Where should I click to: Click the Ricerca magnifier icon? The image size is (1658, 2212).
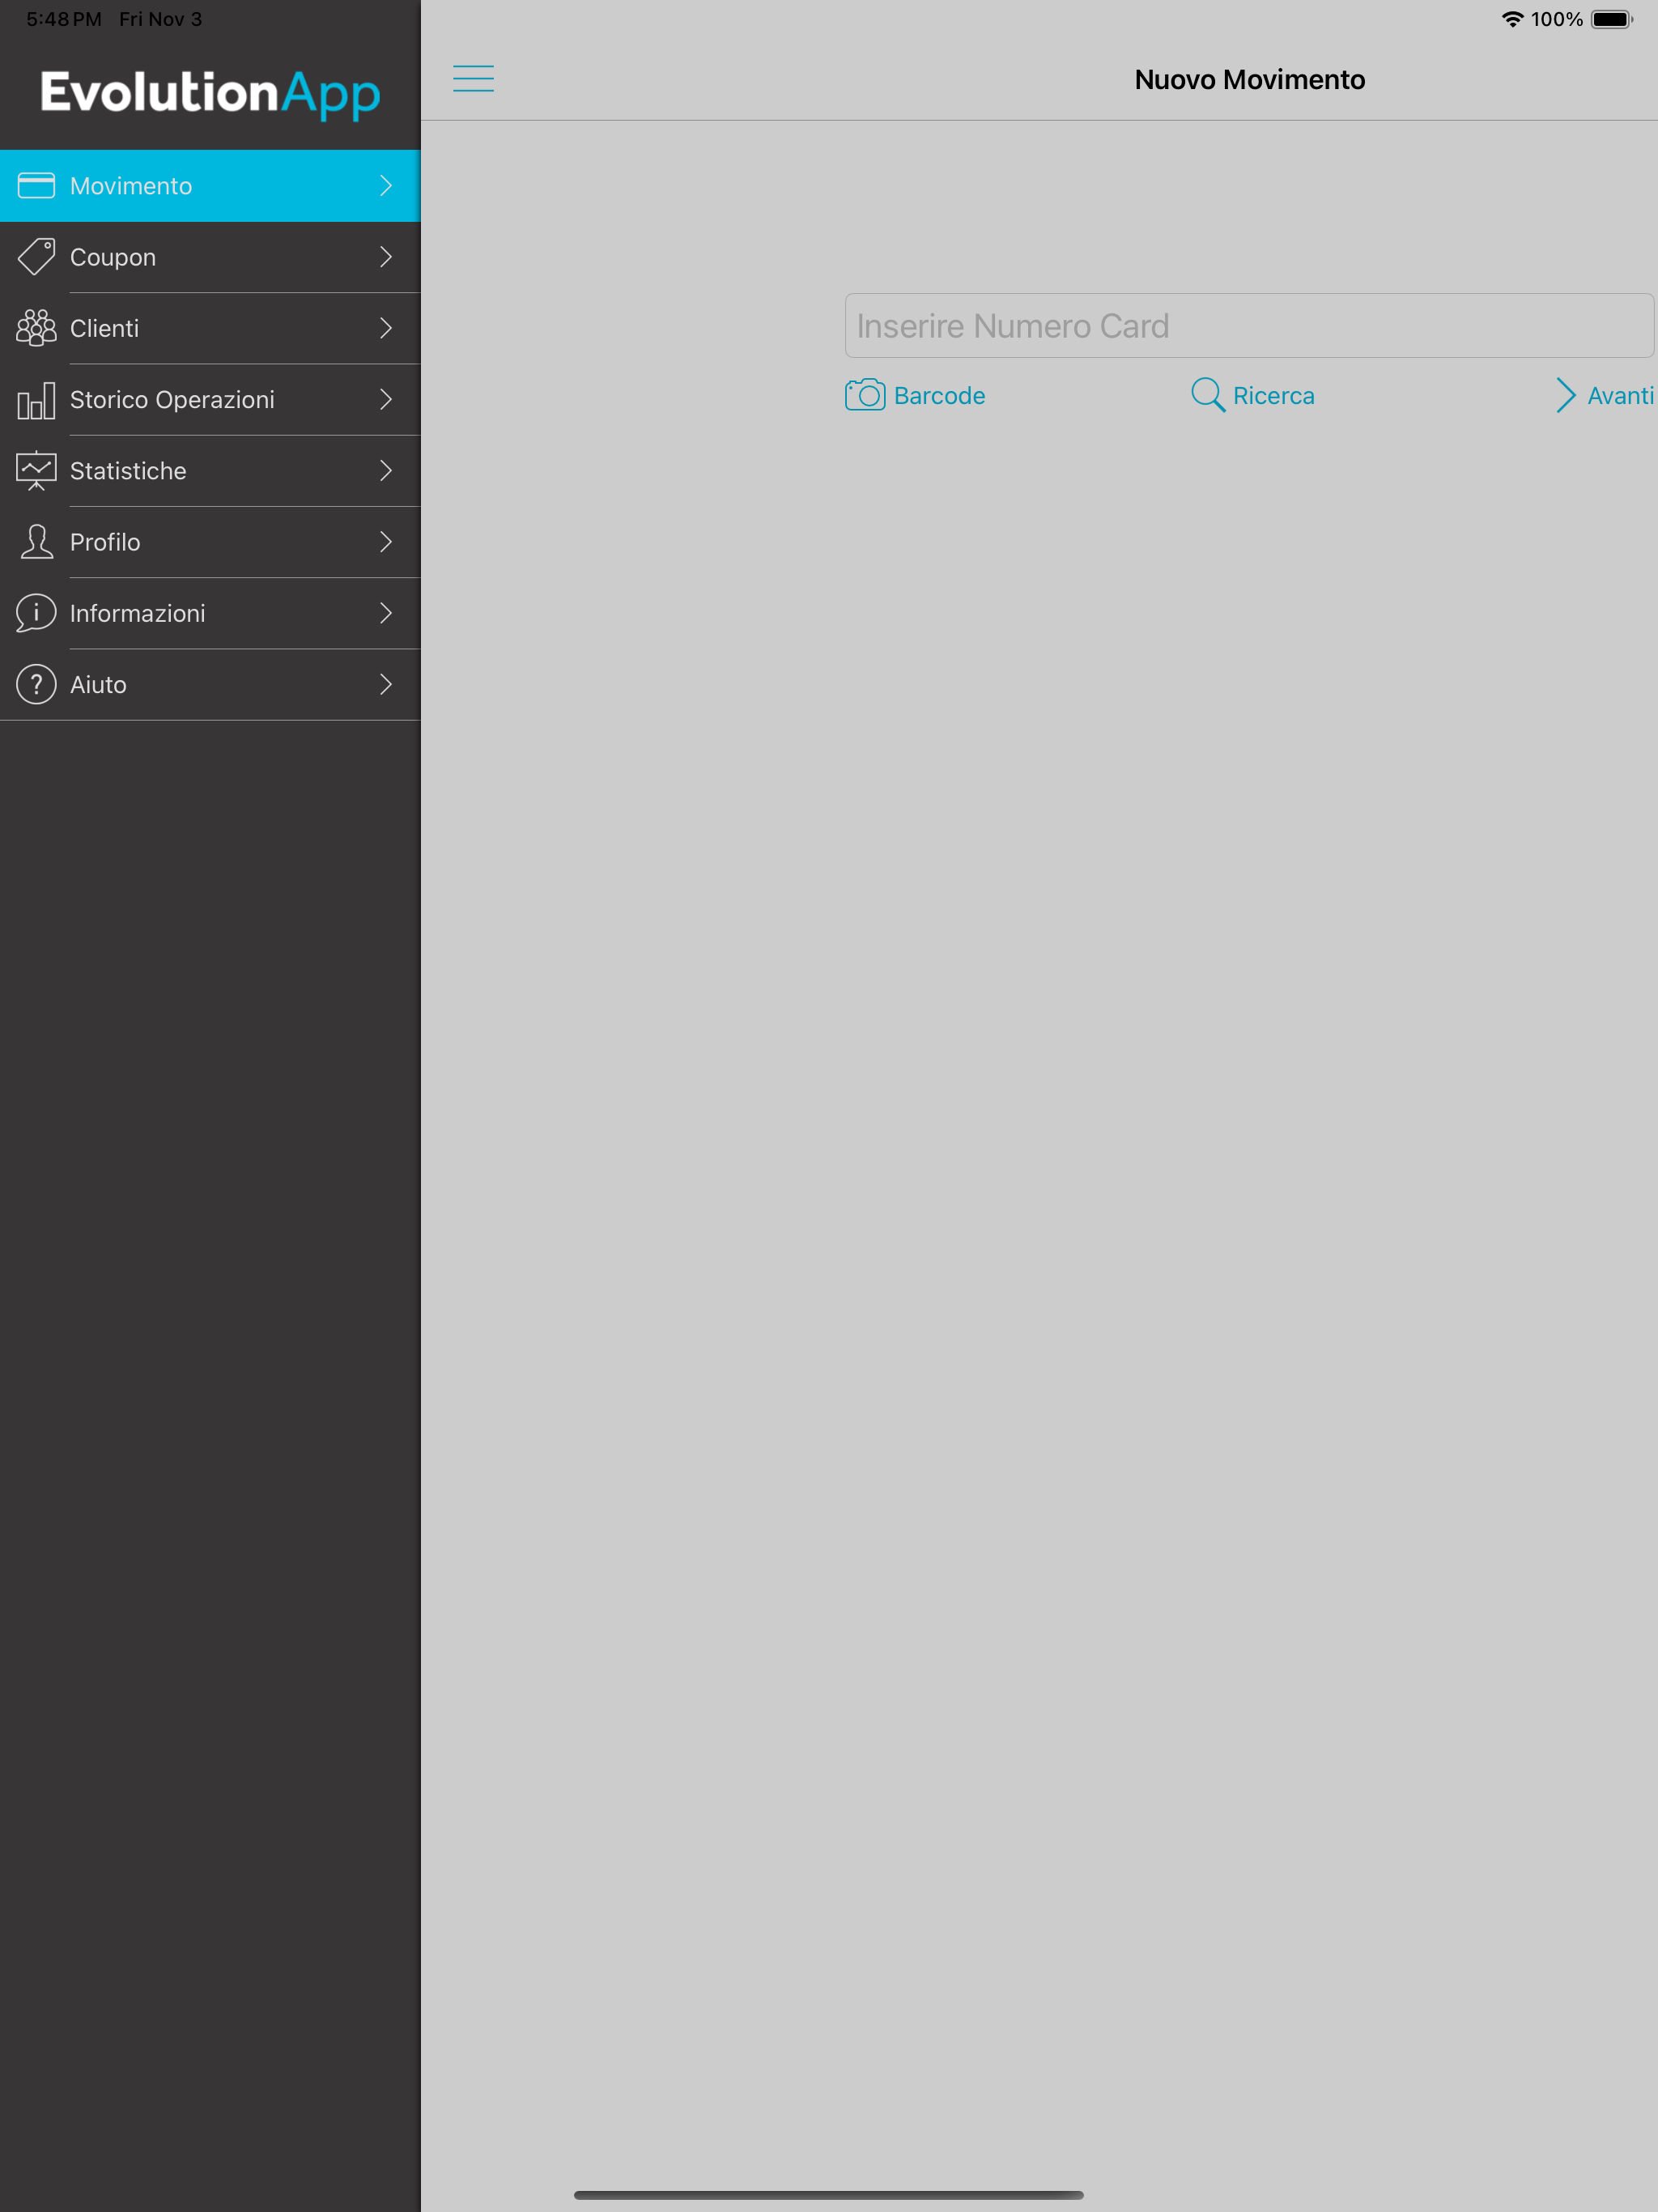coord(1208,395)
